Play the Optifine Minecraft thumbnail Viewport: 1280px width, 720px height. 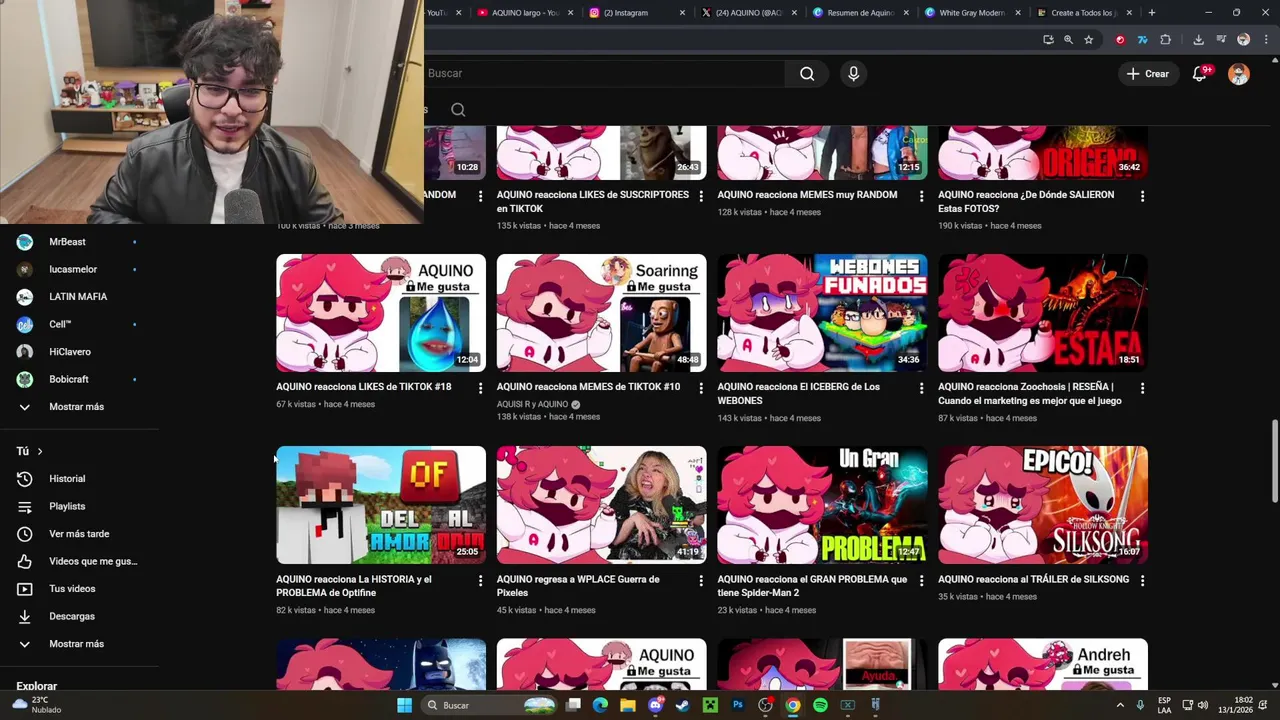click(x=381, y=505)
